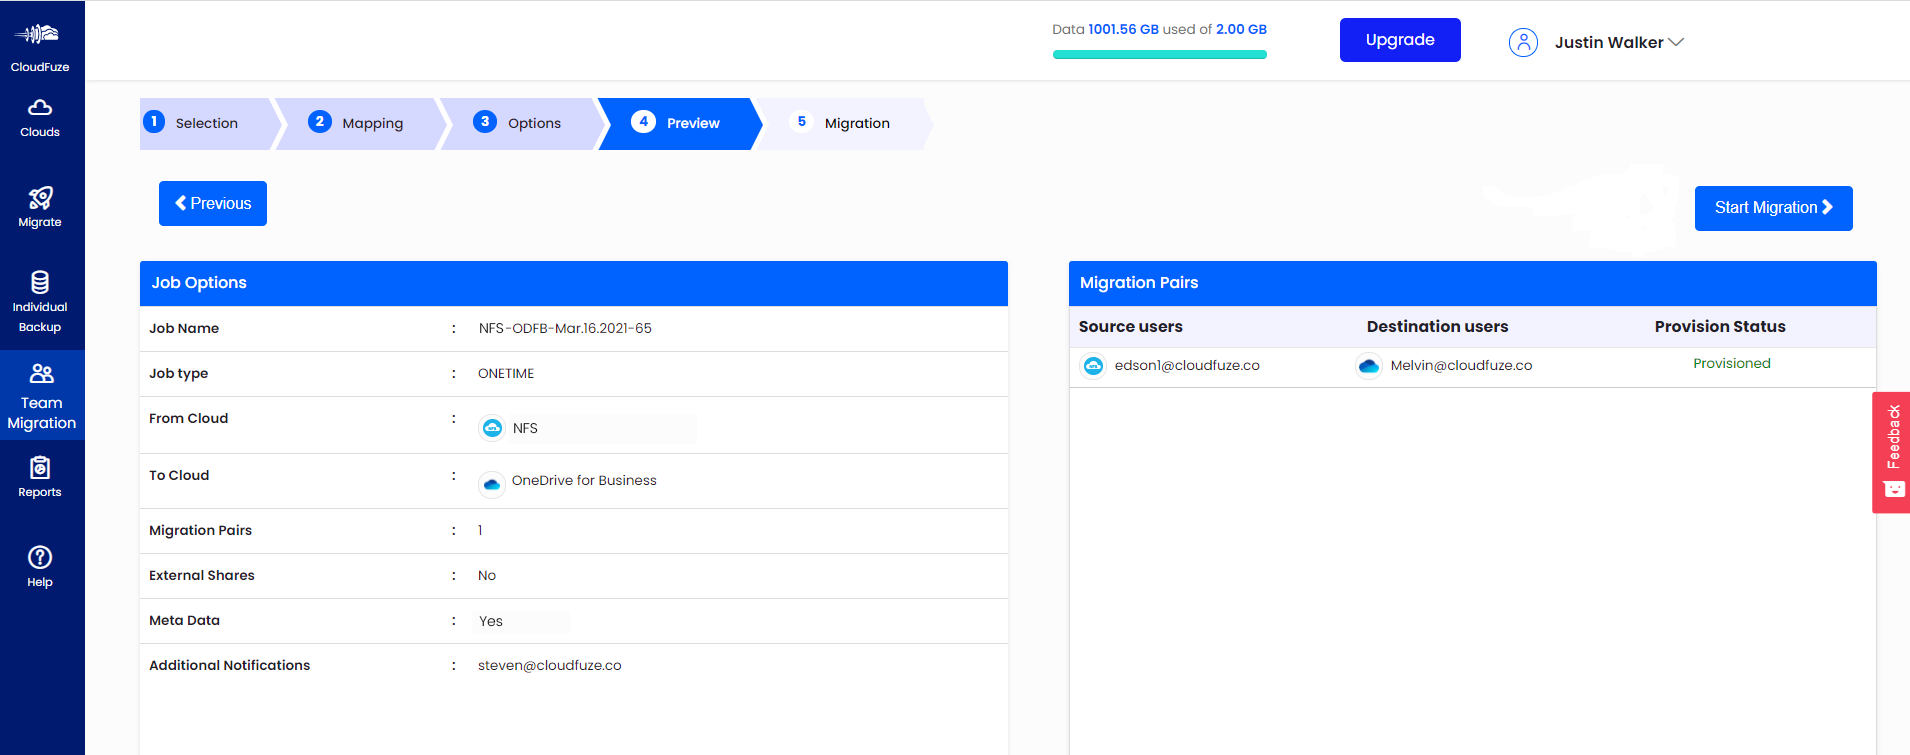Click the NFS source cloud value
Viewport: 1910px width, 755px height.
point(525,428)
